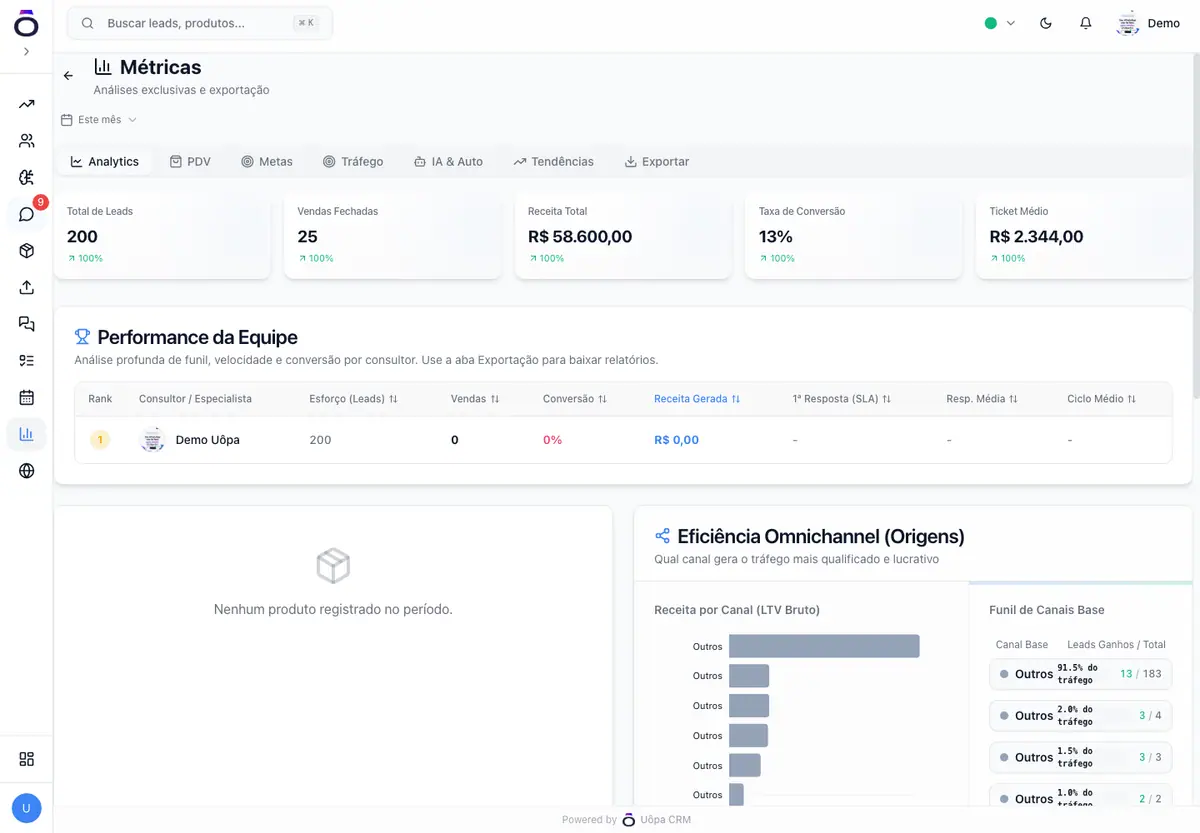
Task: Click the trophy icon beside Performance da Equipe
Action: click(x=83, y=337)
